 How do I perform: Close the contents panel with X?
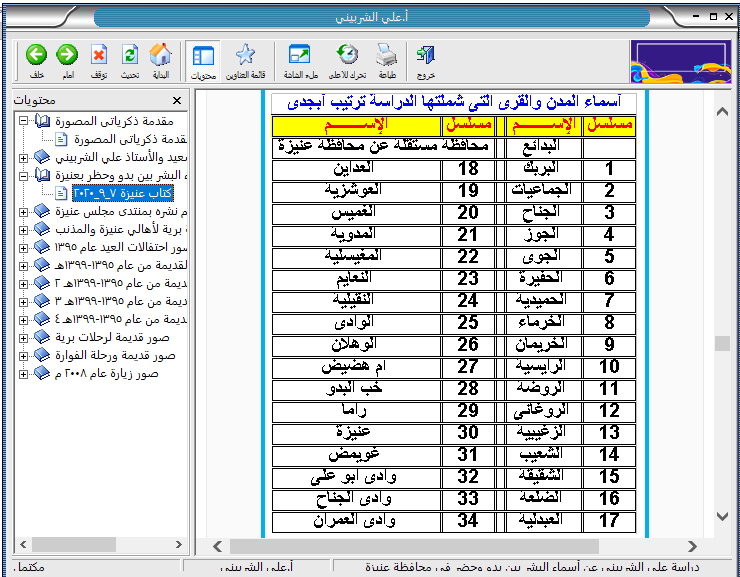177,100
